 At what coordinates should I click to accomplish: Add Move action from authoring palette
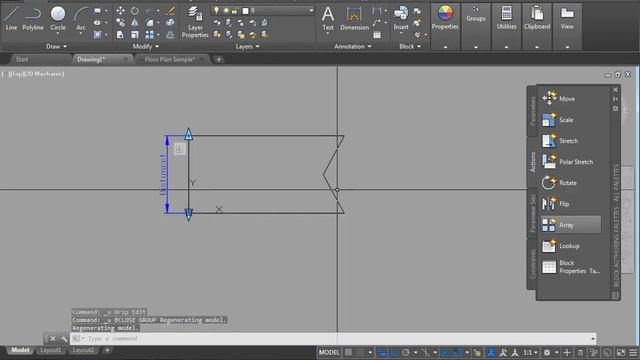559,98
